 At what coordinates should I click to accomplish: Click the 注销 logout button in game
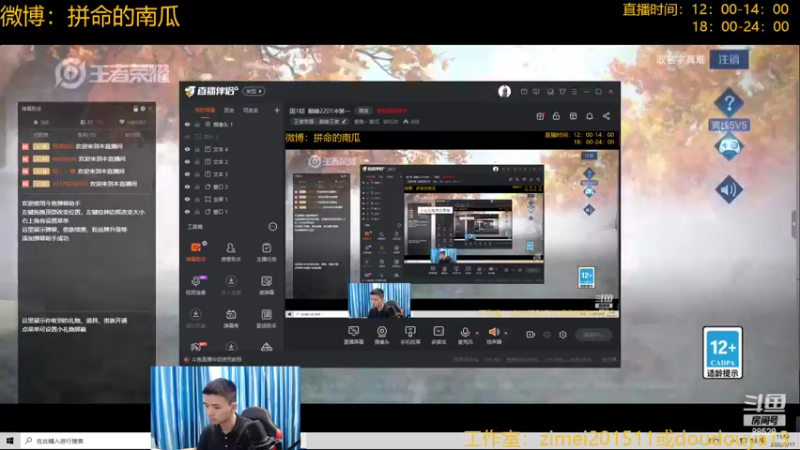point(729,60)
